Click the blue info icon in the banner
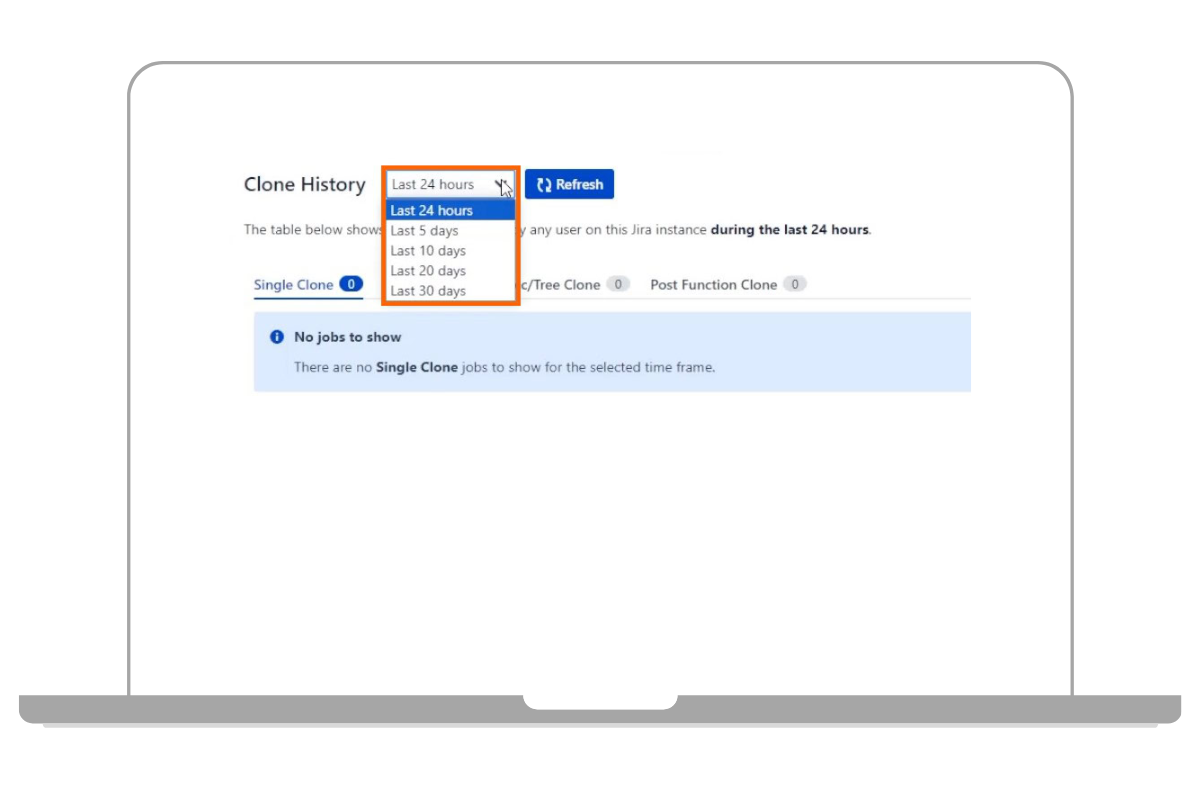1200x790 pixels. tap(277, 337)
